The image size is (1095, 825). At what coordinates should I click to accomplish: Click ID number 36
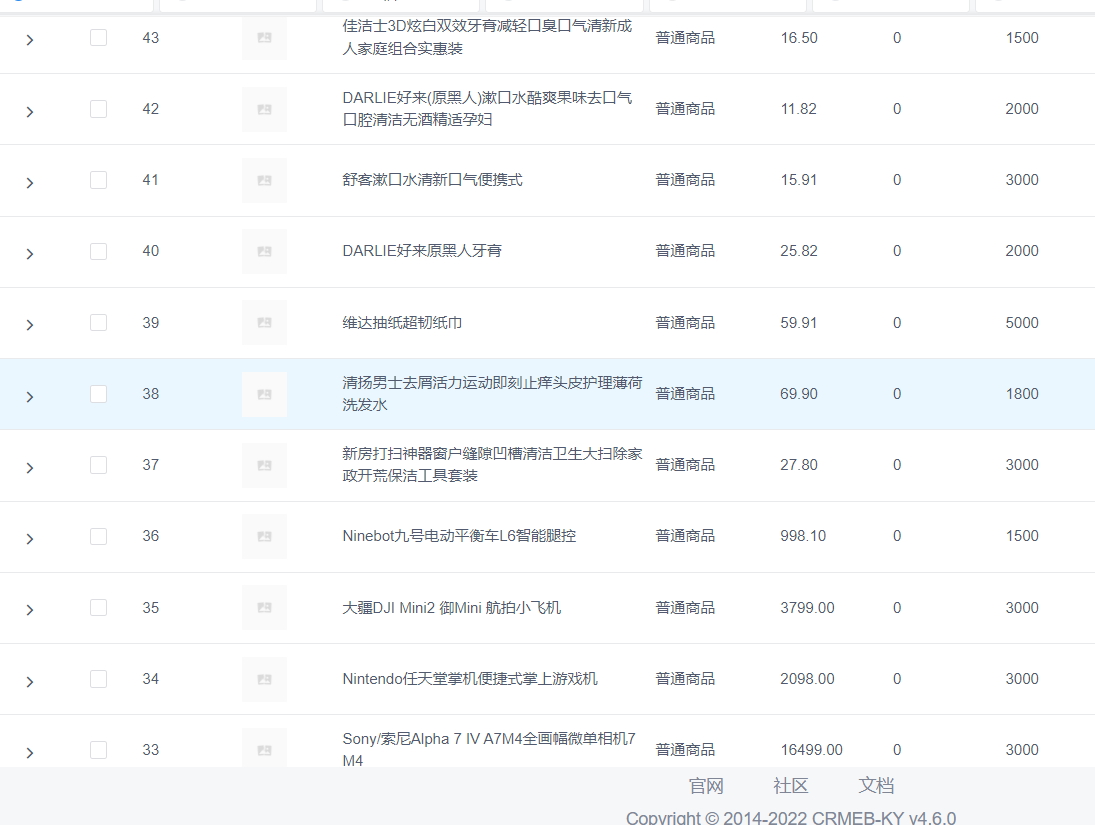coord(151,536)
